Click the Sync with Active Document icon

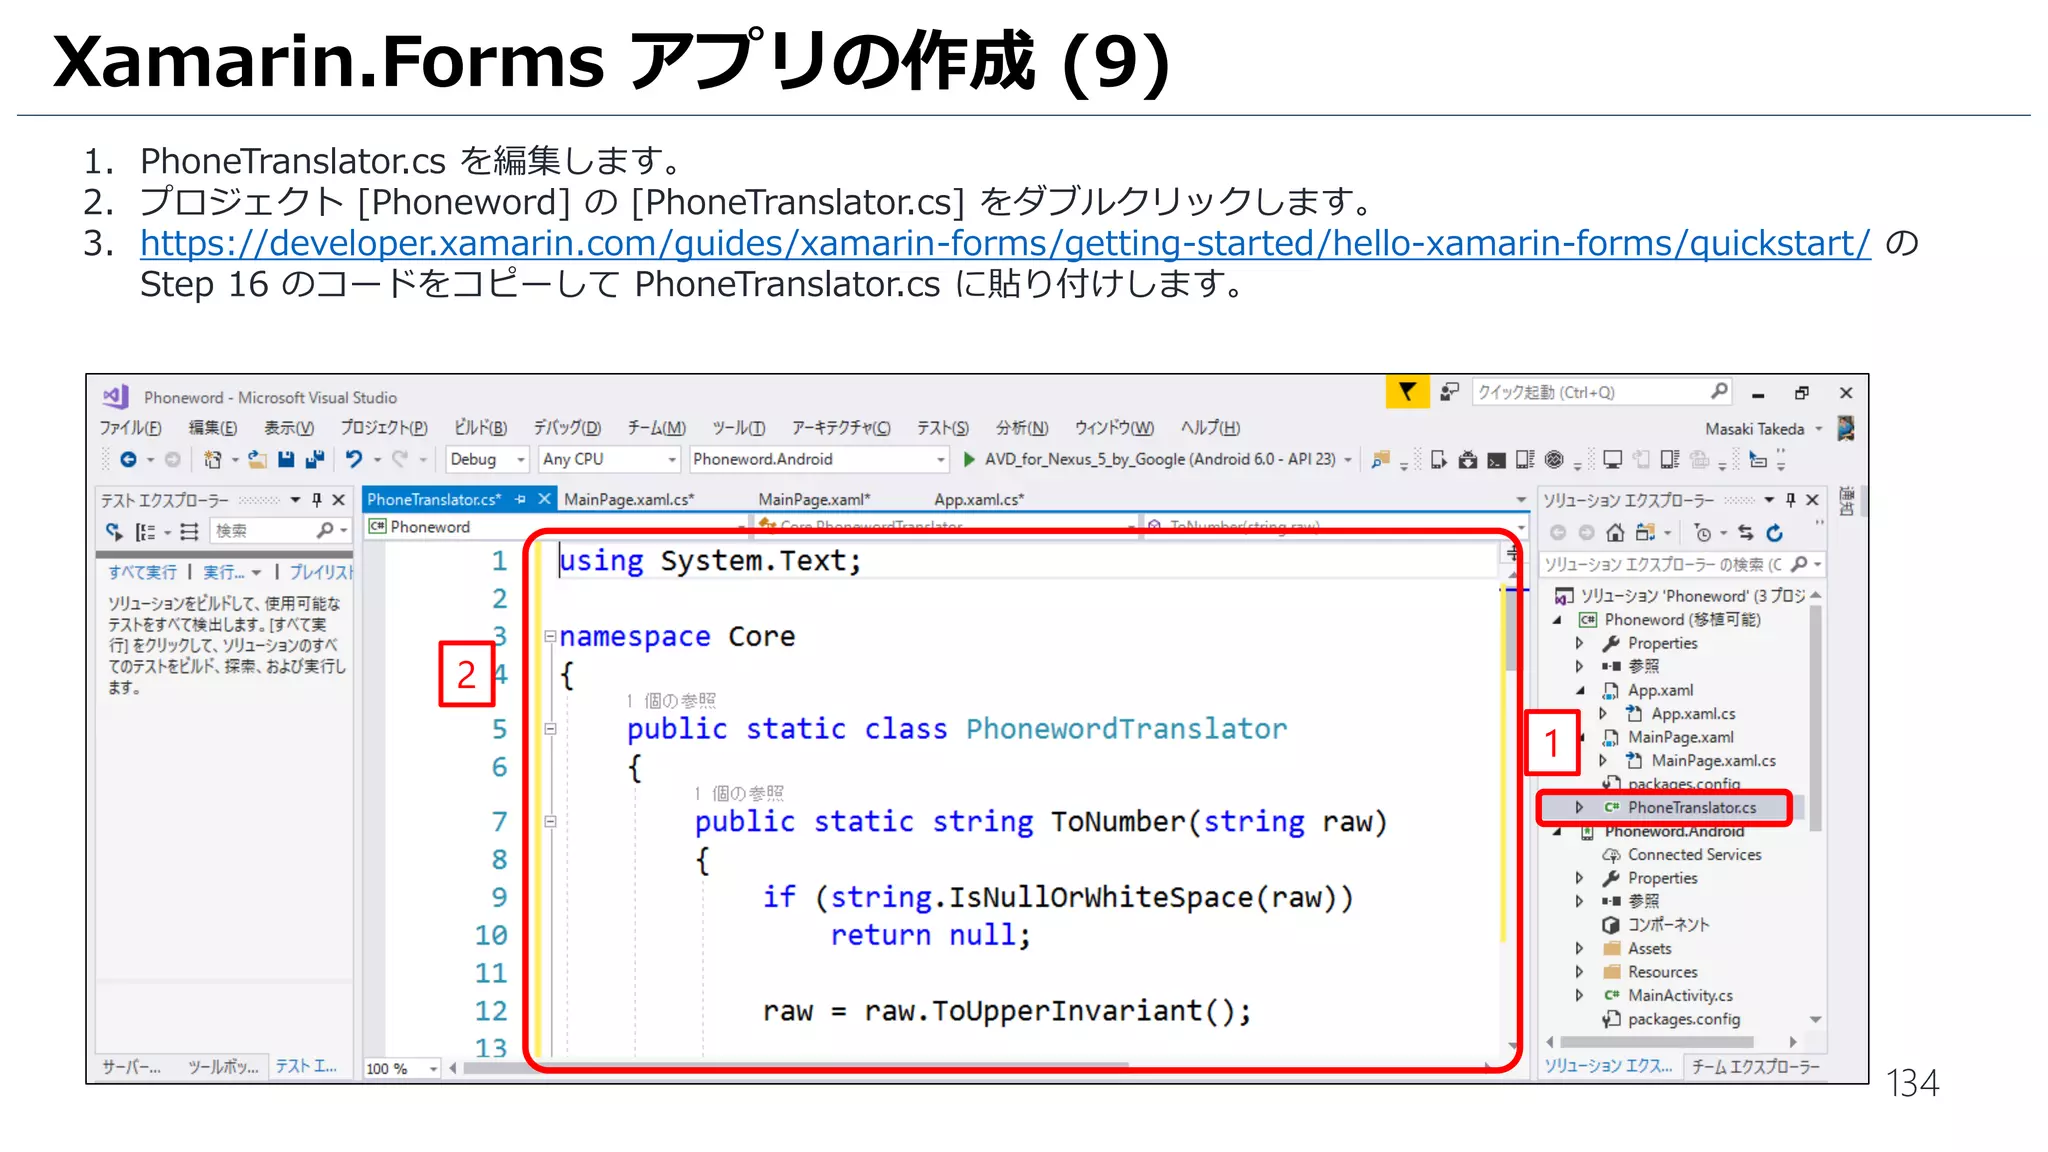coord(1746,532)
